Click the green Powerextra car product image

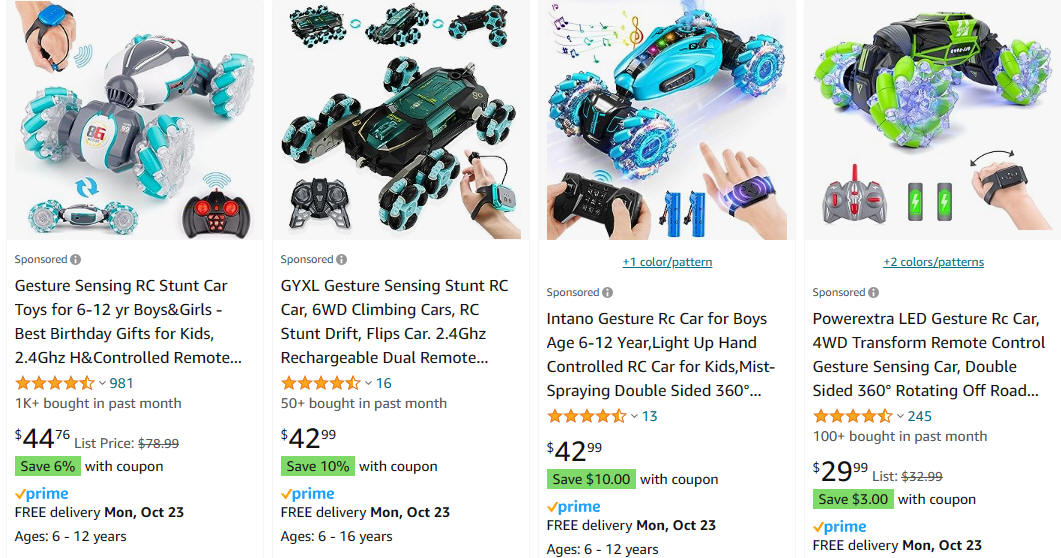click(933, 120)
